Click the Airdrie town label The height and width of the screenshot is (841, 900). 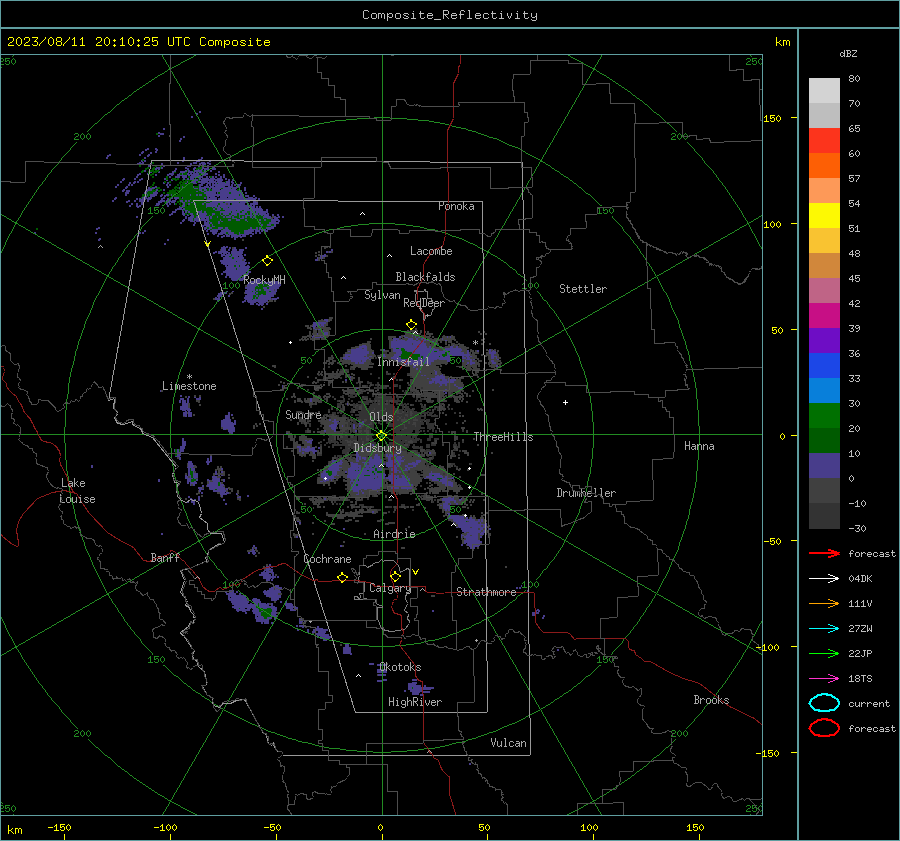tap(394, 534)
